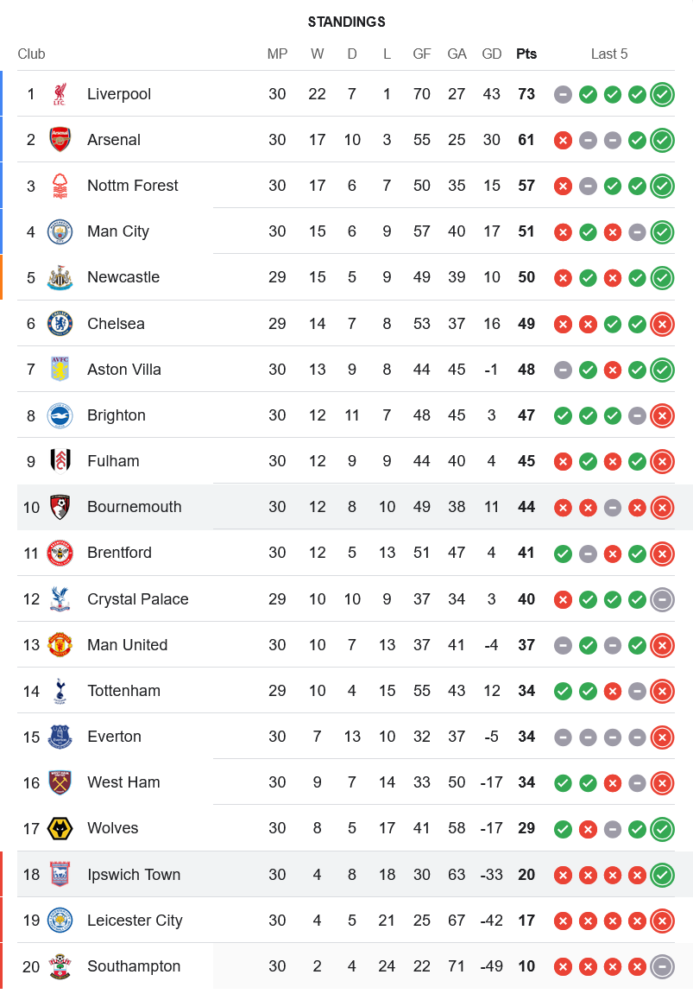Click Southampton's most recent draw indicator

[x=661, y=966]
